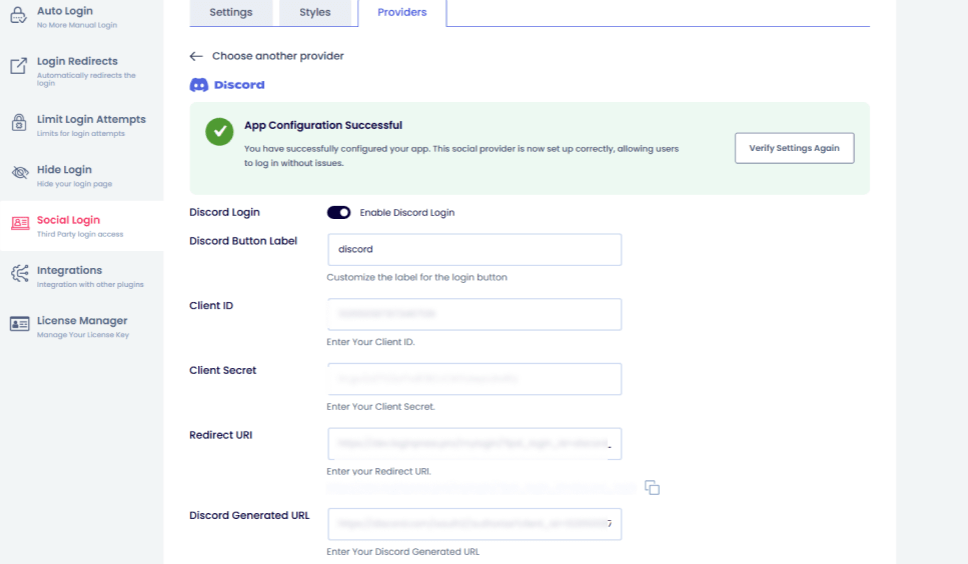This screenshot has height=564, width=968.
Task: Click the green success checkmark icon
Action: click(219, 131)
